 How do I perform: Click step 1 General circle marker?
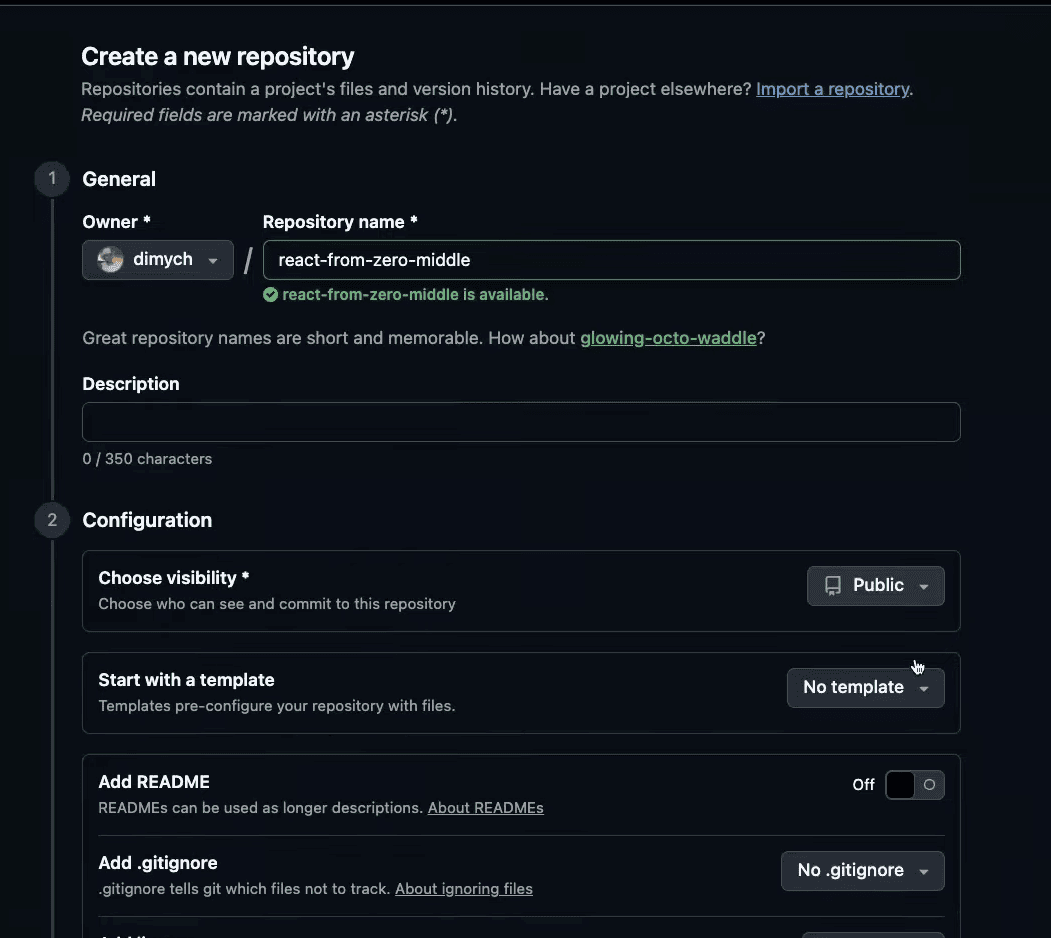[52, 179]
